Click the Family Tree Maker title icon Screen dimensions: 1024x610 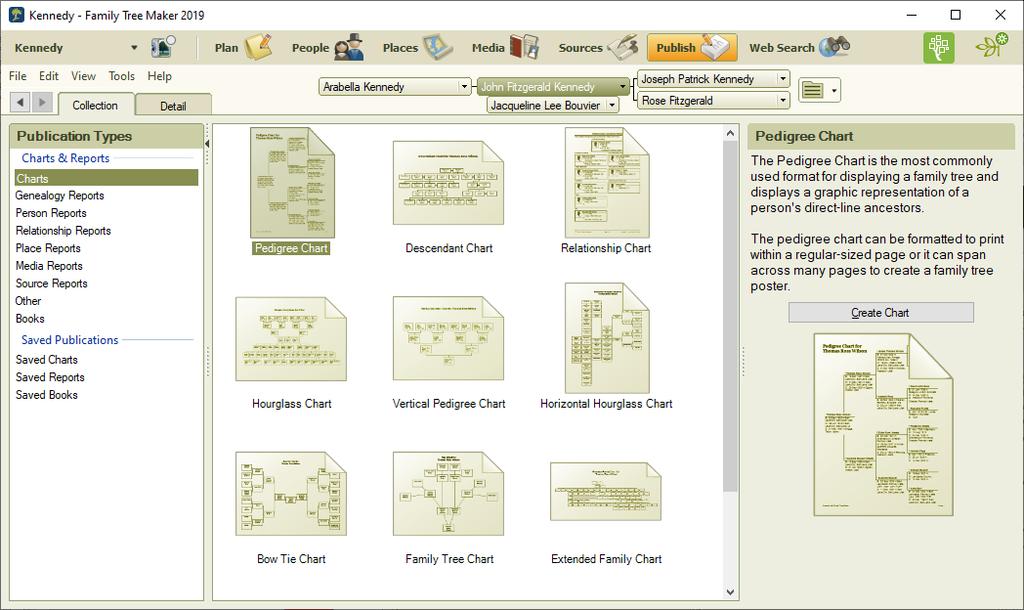[16, 15]
